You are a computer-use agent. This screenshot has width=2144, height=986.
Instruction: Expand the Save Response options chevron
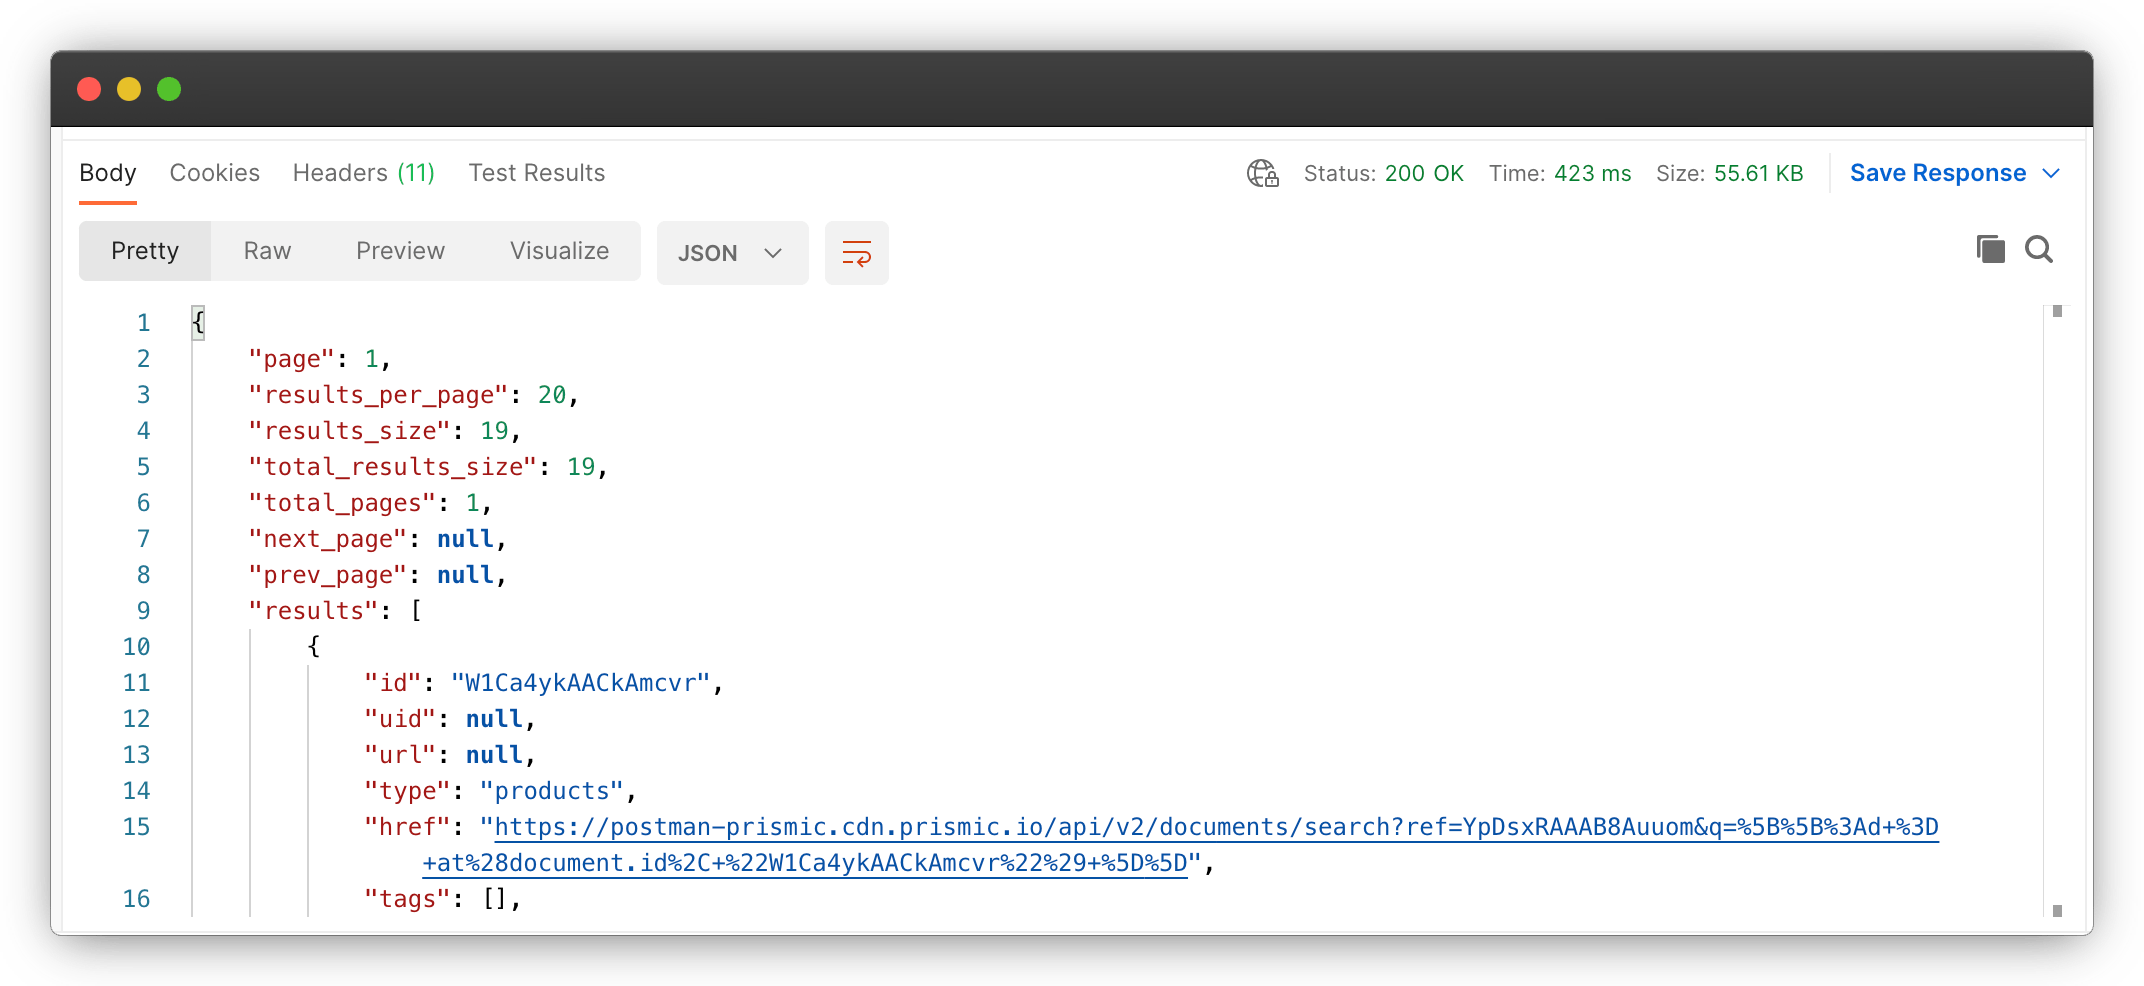pyautogui.click(x=2051, y=173)
